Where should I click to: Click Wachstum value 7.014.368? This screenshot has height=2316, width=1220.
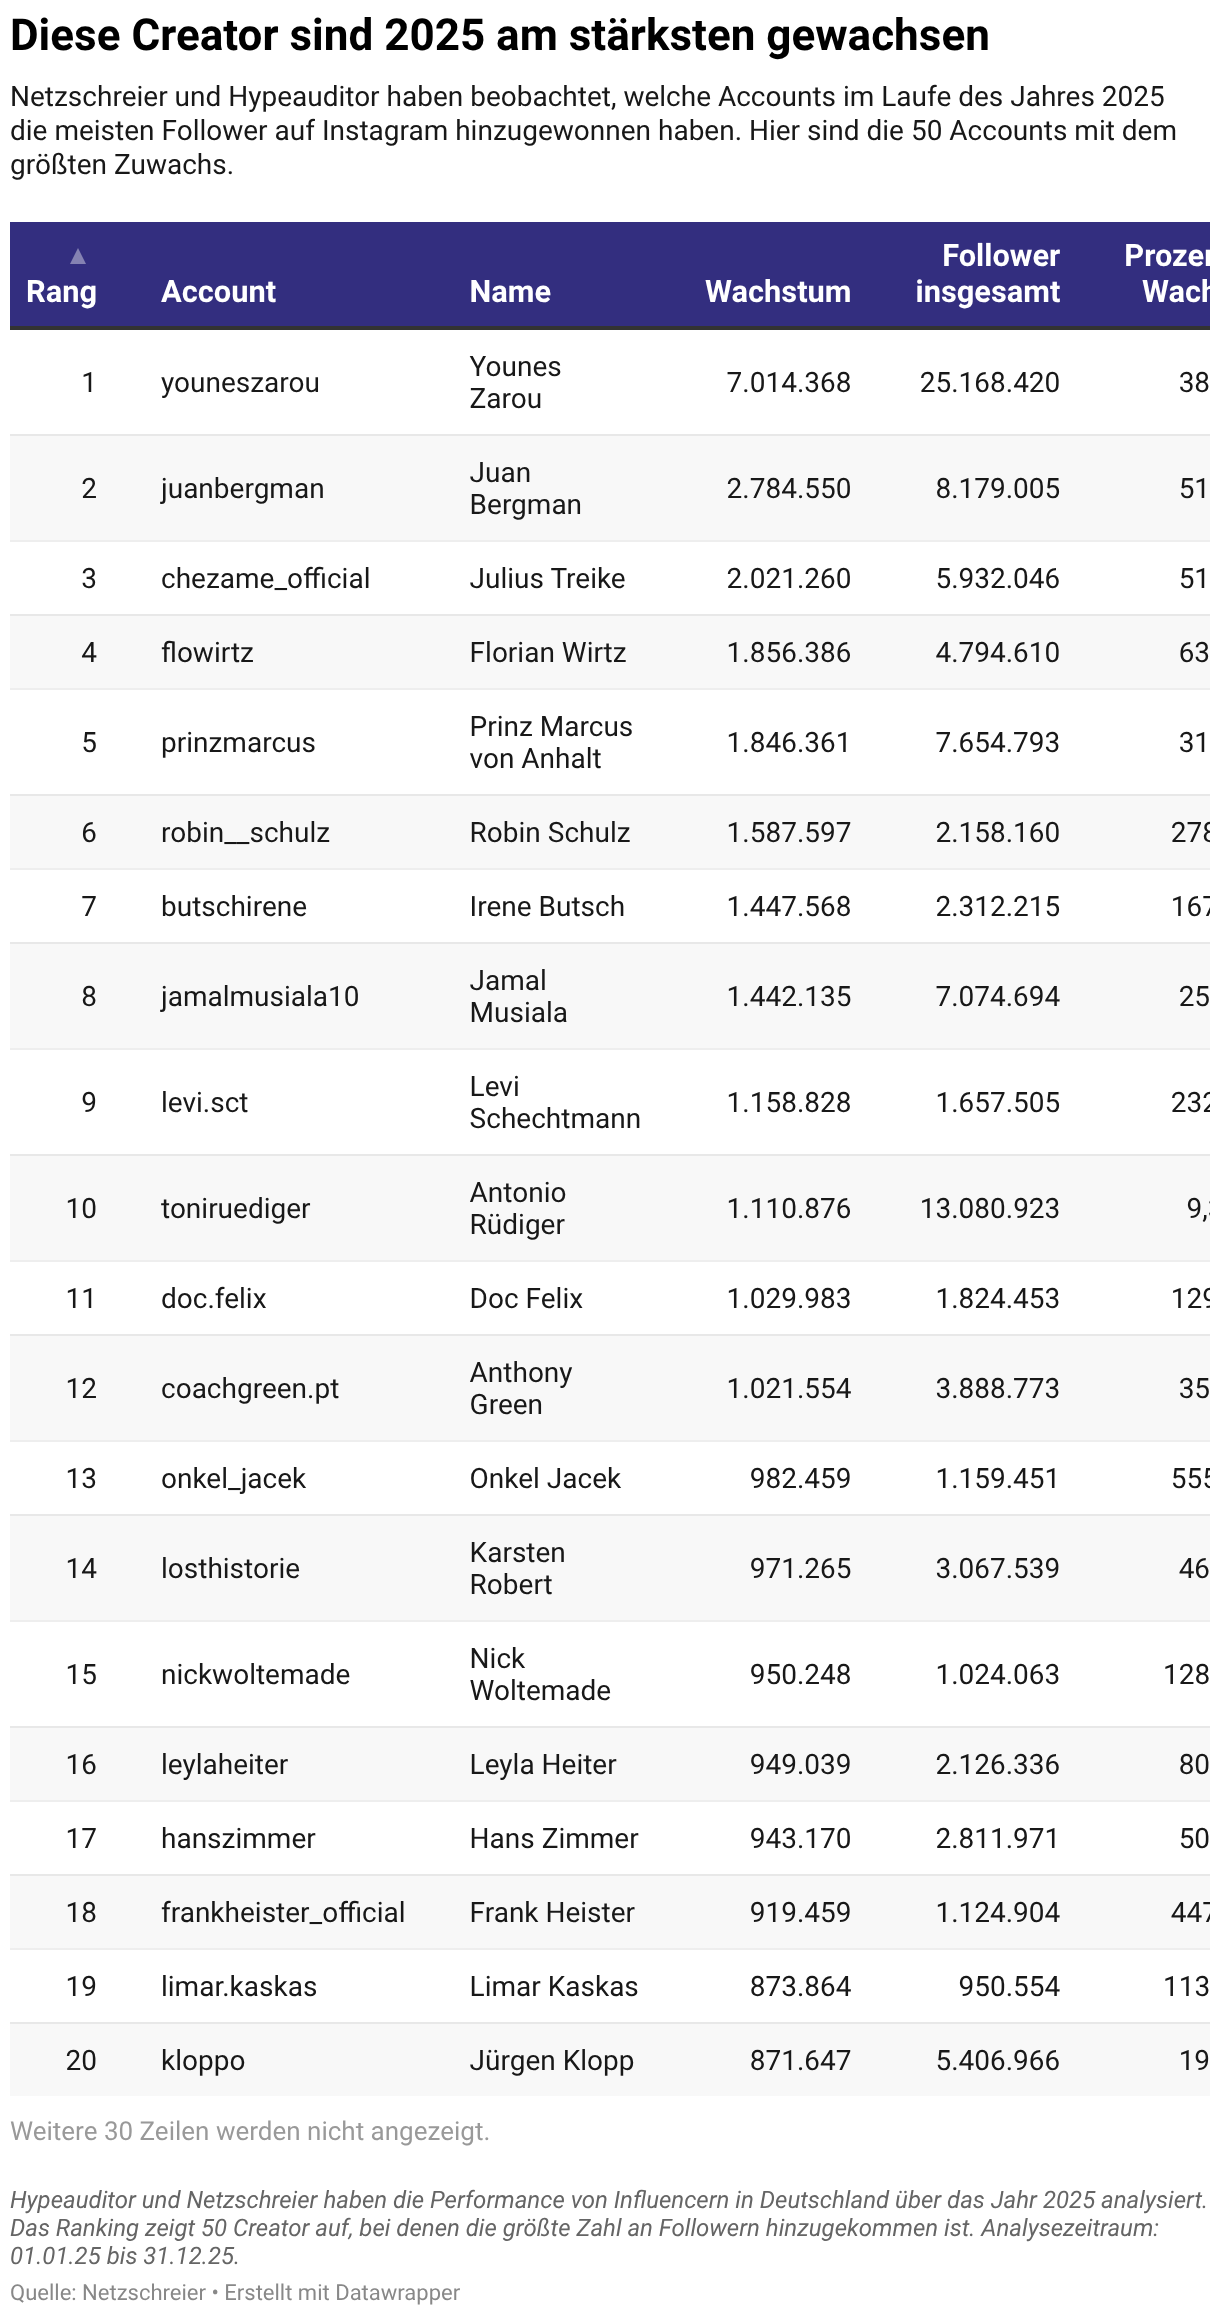pyautogui.click(x=788, y=382)
